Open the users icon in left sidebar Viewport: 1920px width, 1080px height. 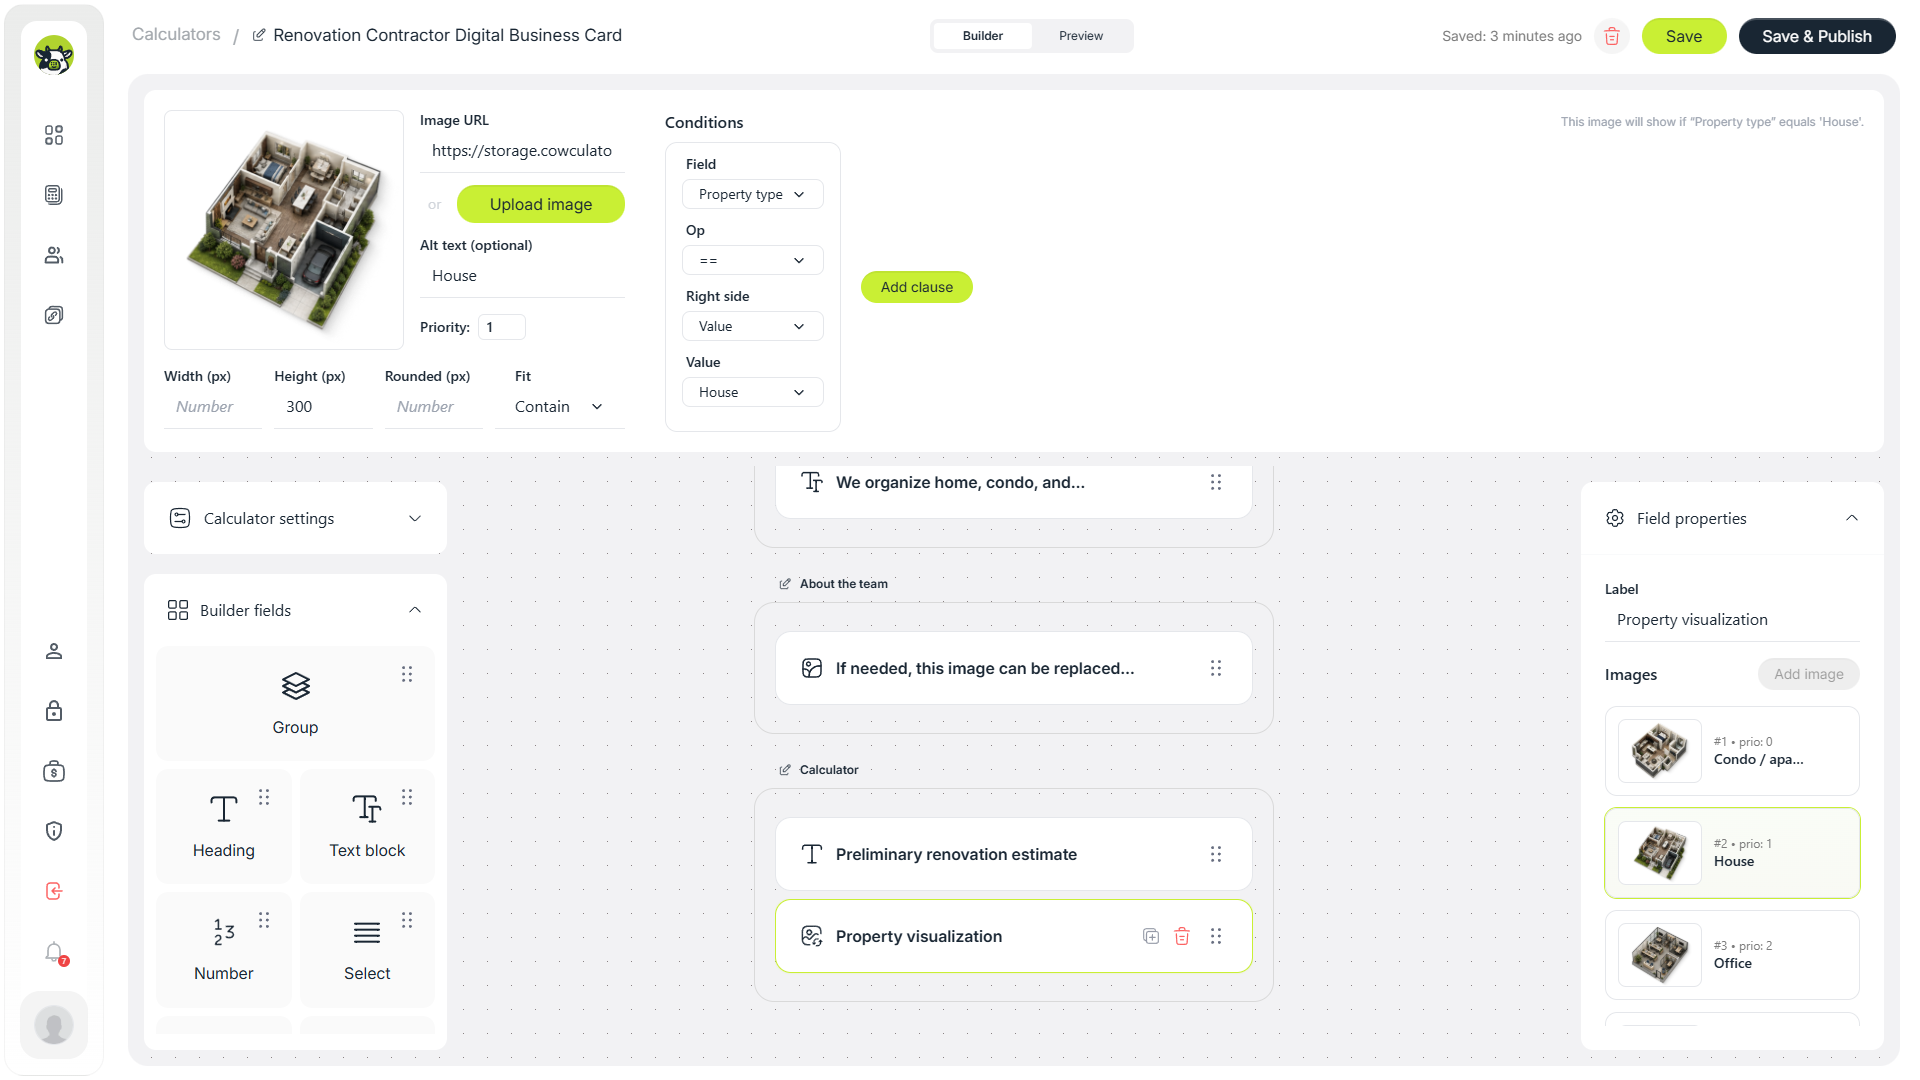point(54,255)
